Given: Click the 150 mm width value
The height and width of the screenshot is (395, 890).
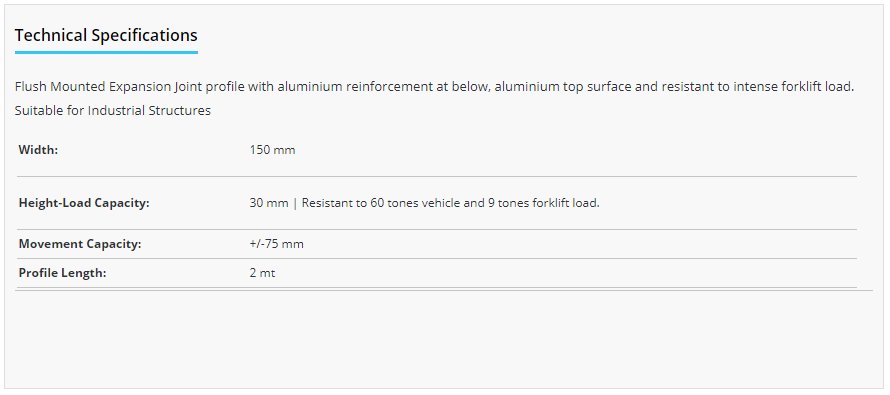Looking at the screenshot, I should (272, 150).
